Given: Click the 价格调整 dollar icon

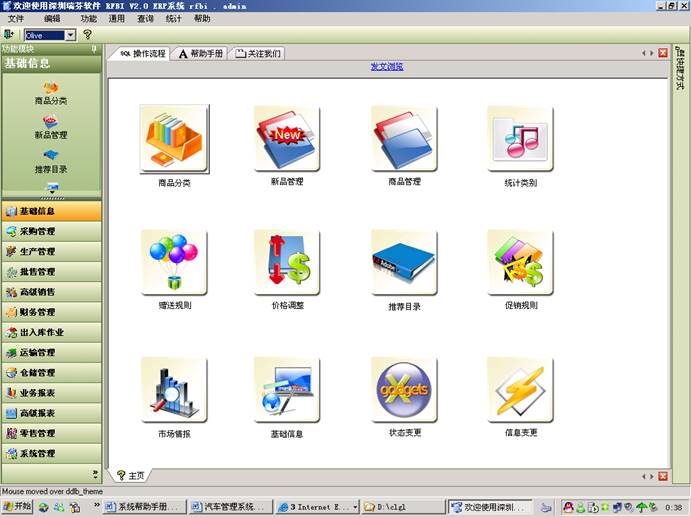Looking at the screenshot, I should (287, 263).
